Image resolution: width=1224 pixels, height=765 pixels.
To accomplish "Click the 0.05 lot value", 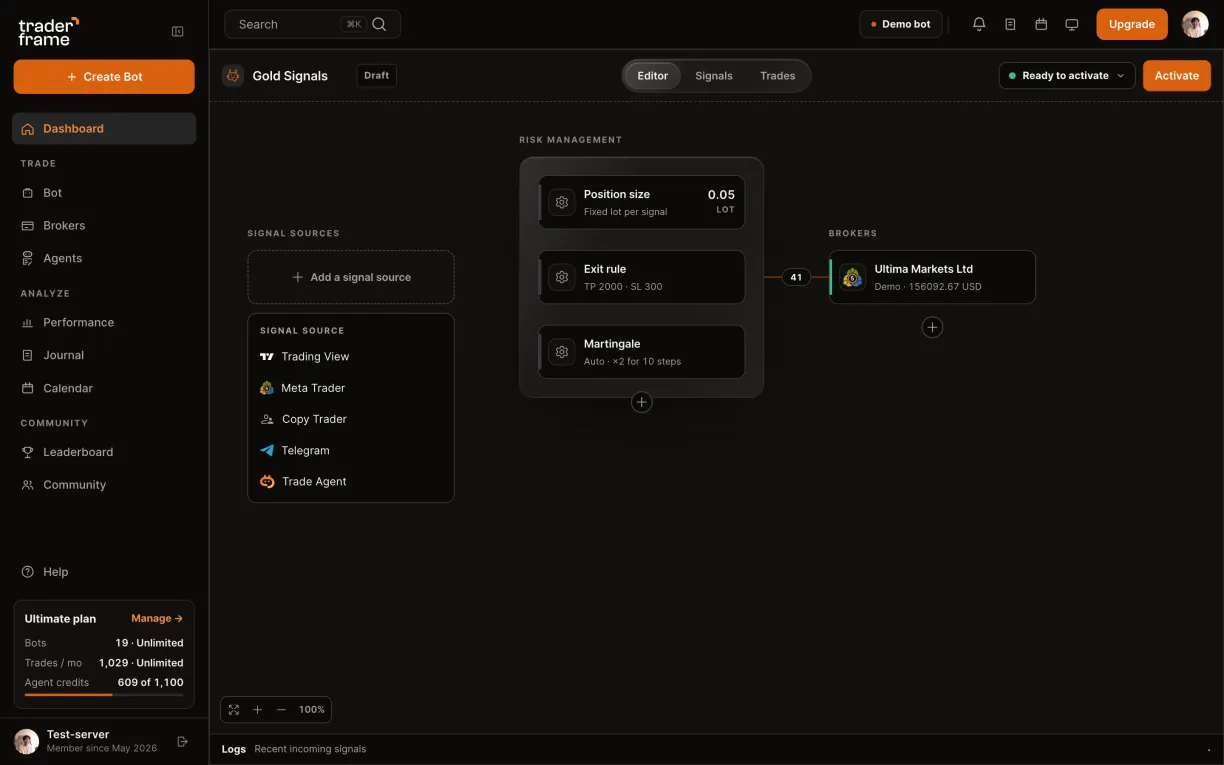I will pyautogui.click(x=721, y=195).
